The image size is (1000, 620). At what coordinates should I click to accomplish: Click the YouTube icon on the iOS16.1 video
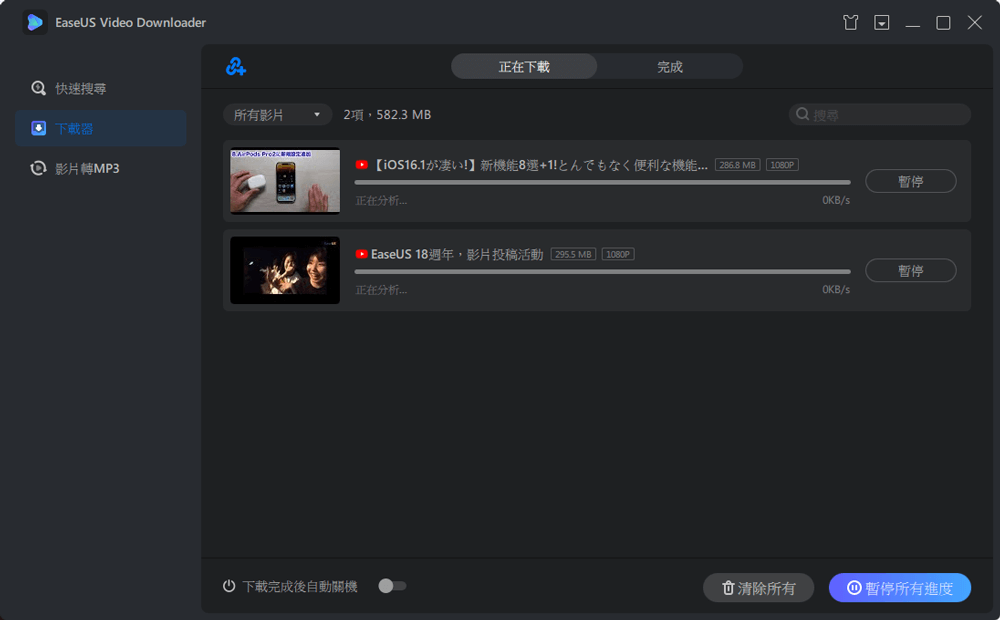point(361,164)
